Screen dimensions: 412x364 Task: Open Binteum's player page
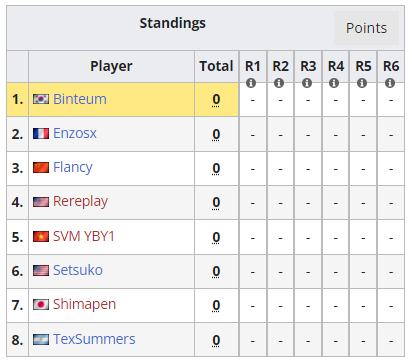point(80,99)
